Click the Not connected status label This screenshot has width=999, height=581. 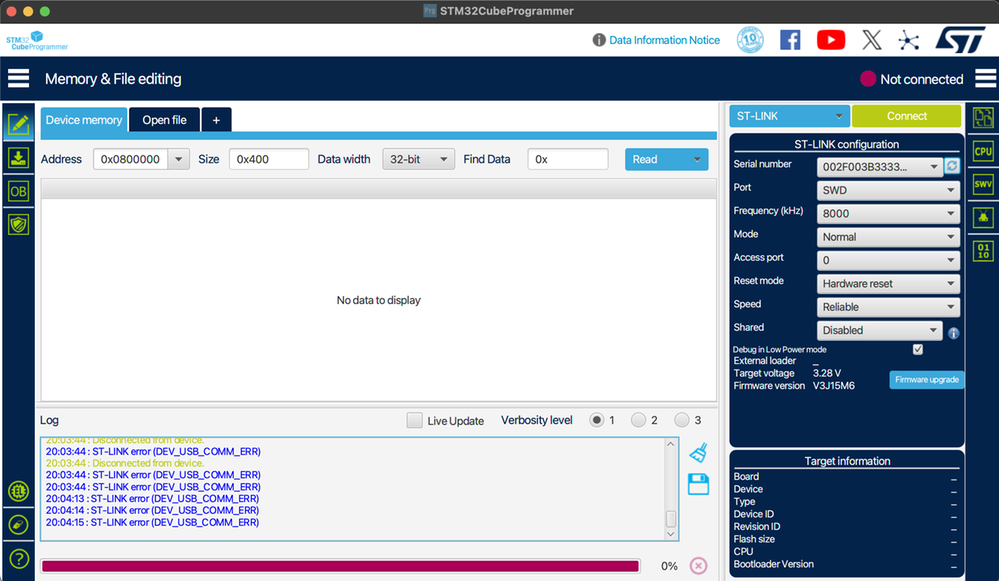tap(921, 79)
